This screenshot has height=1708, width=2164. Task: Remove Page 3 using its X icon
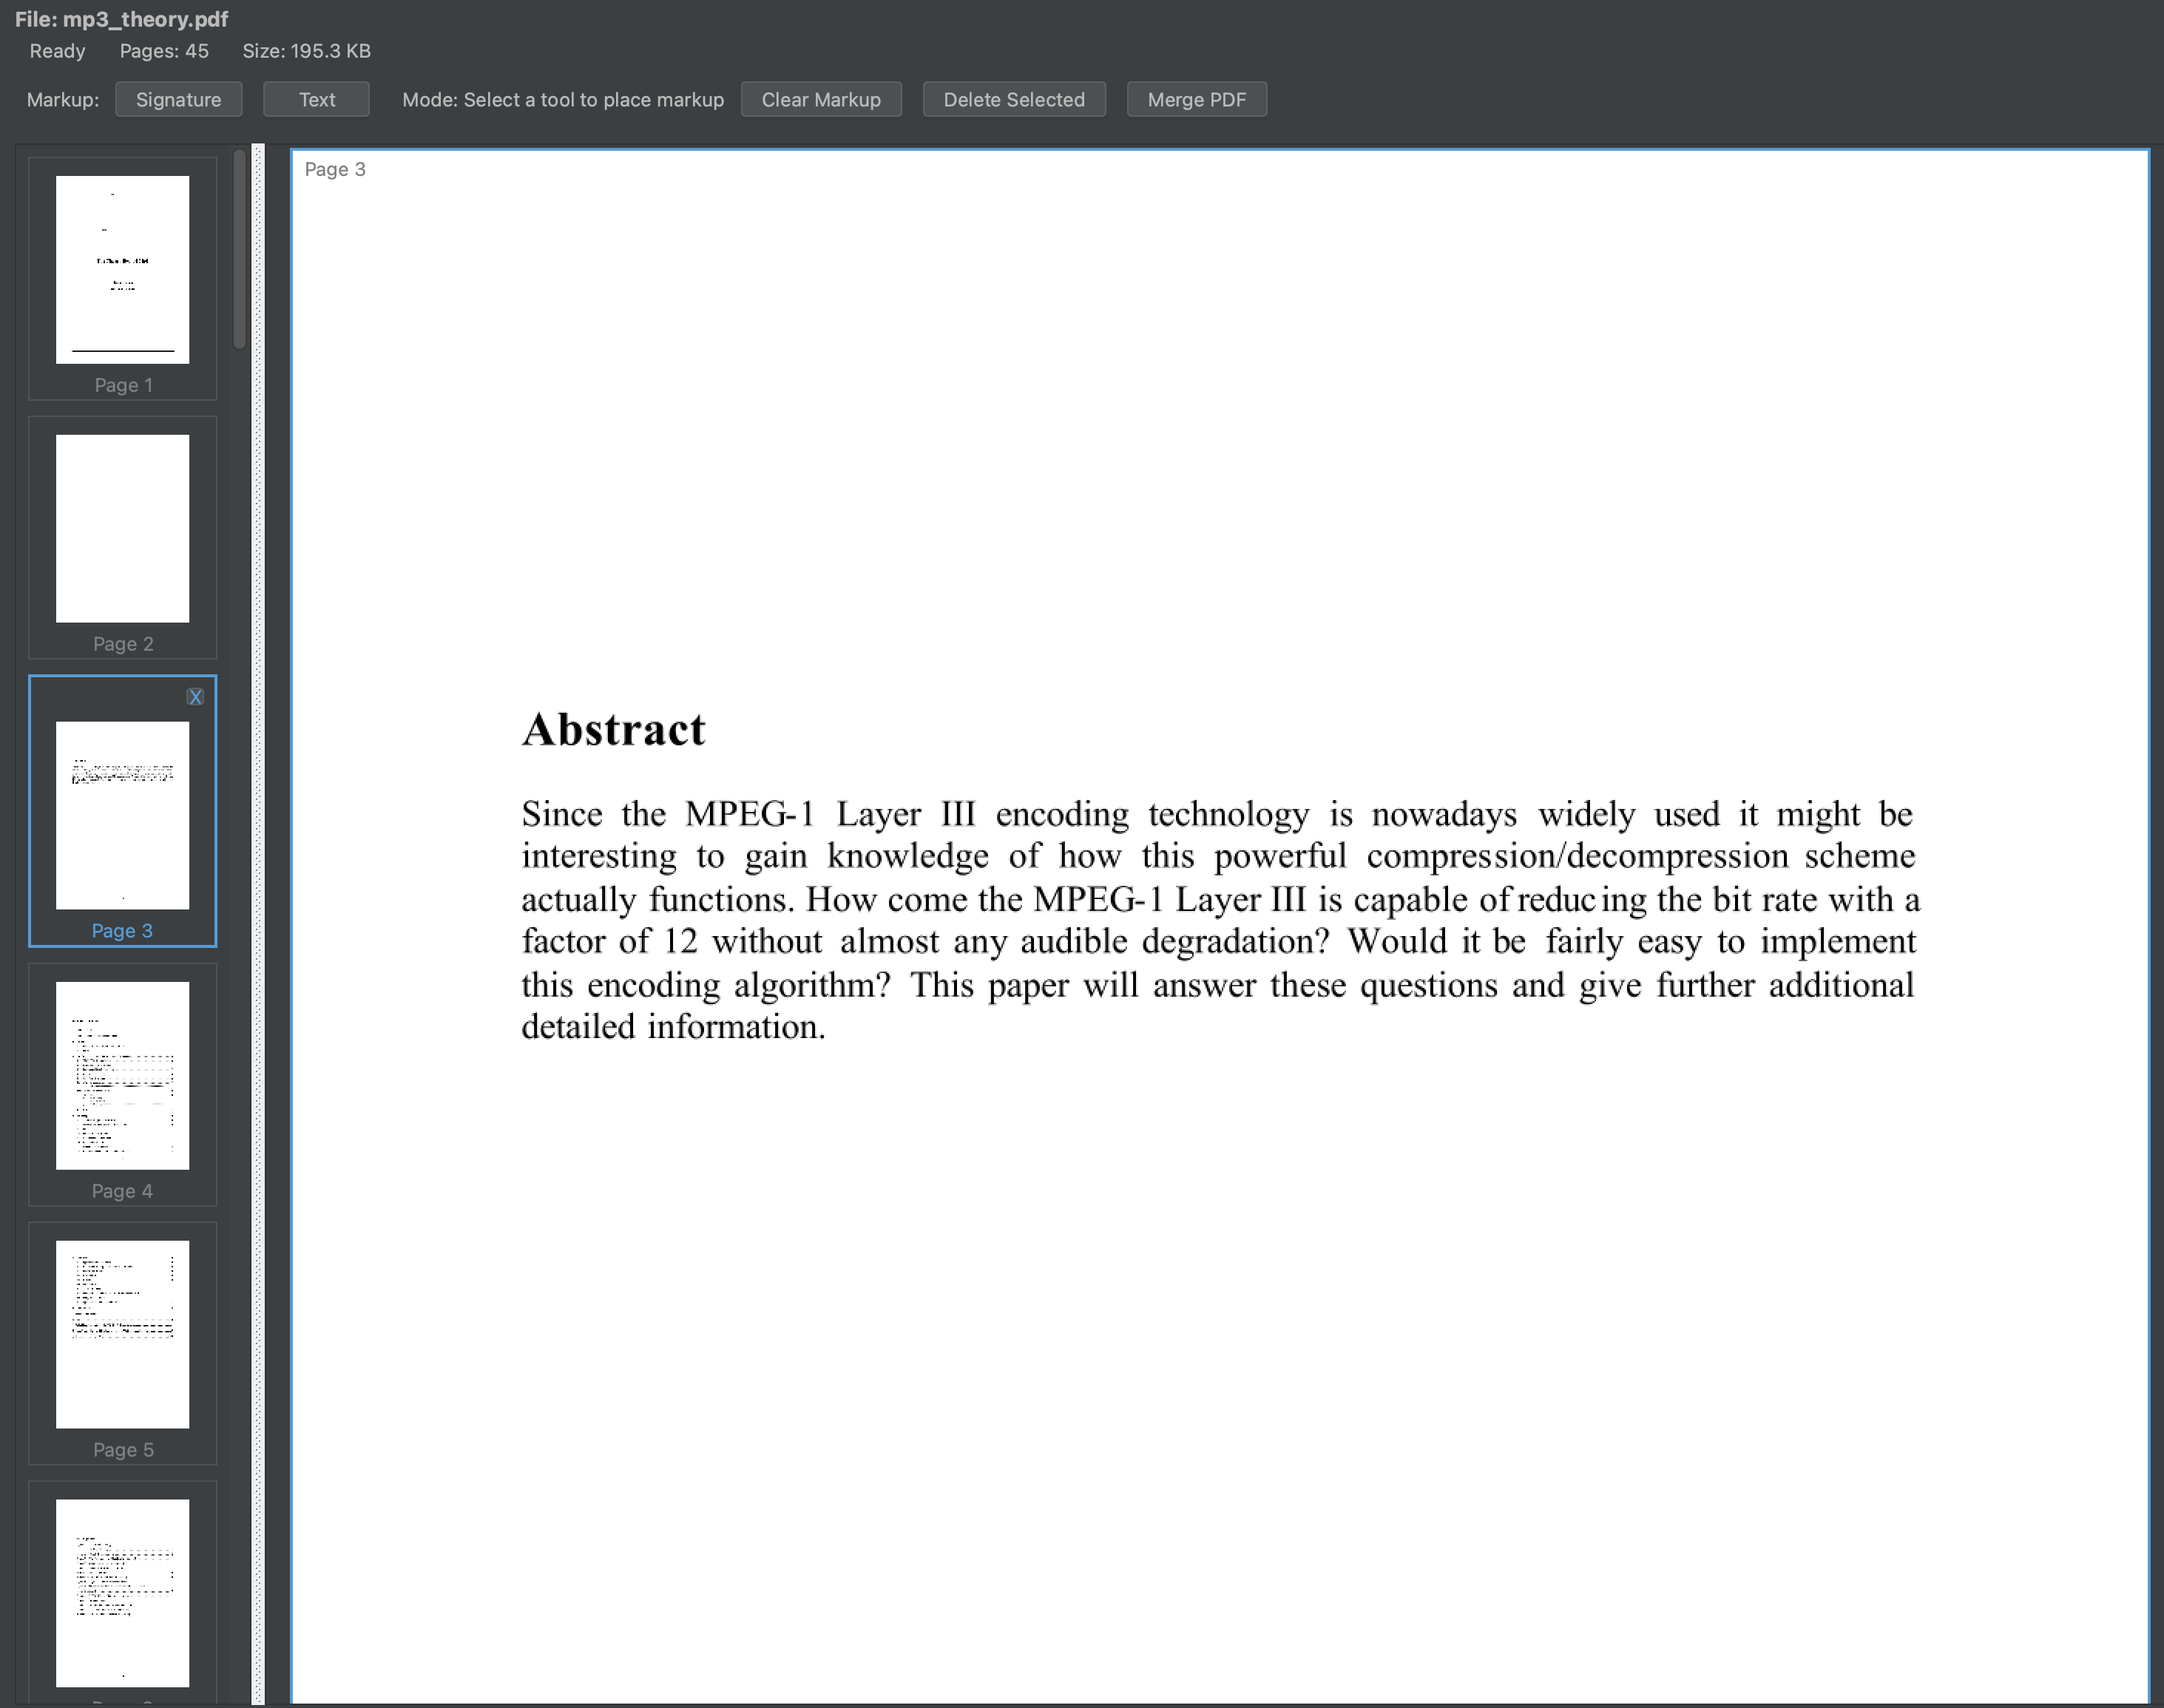[x=195, y=696]
